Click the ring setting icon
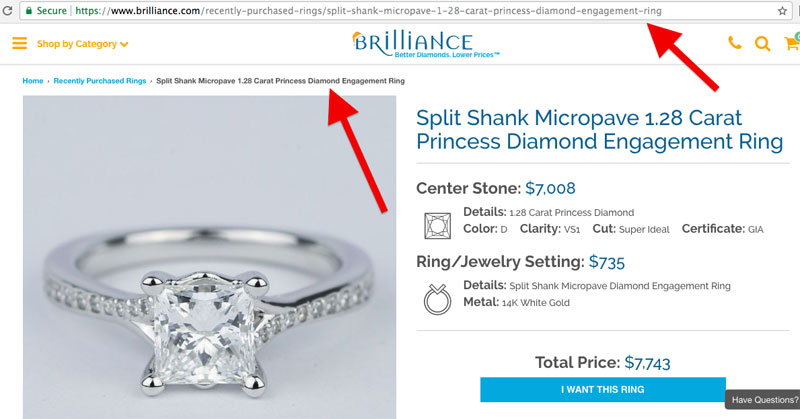 click(437, 299)
